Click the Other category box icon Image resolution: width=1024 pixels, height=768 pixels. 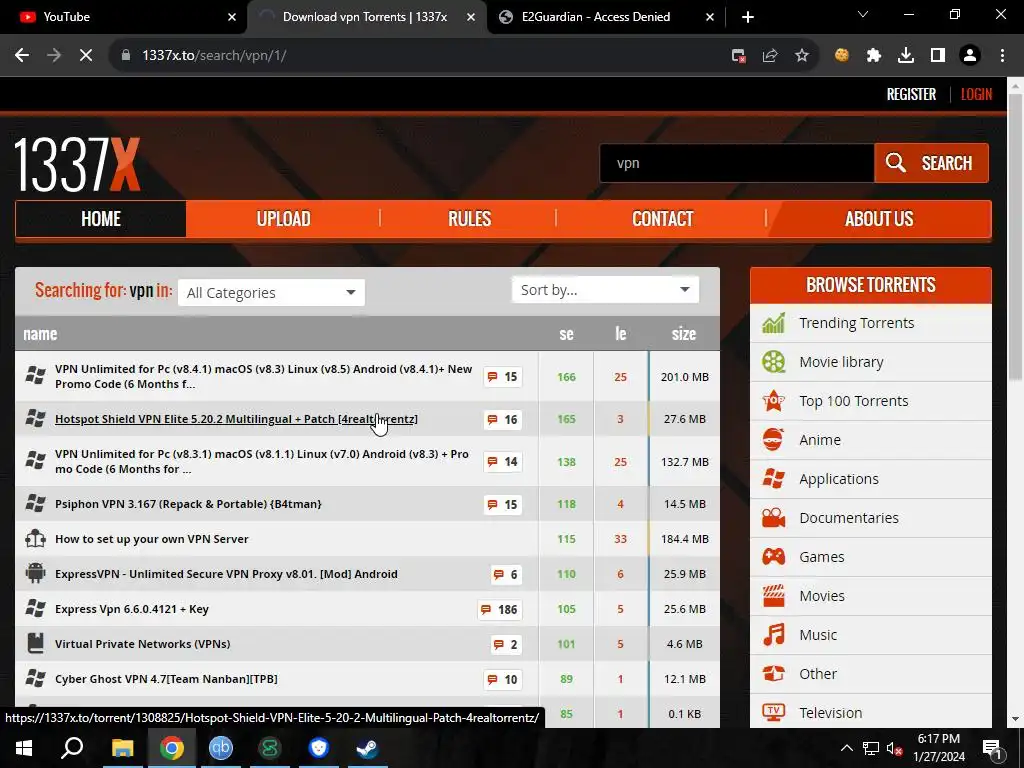[774, 673]
